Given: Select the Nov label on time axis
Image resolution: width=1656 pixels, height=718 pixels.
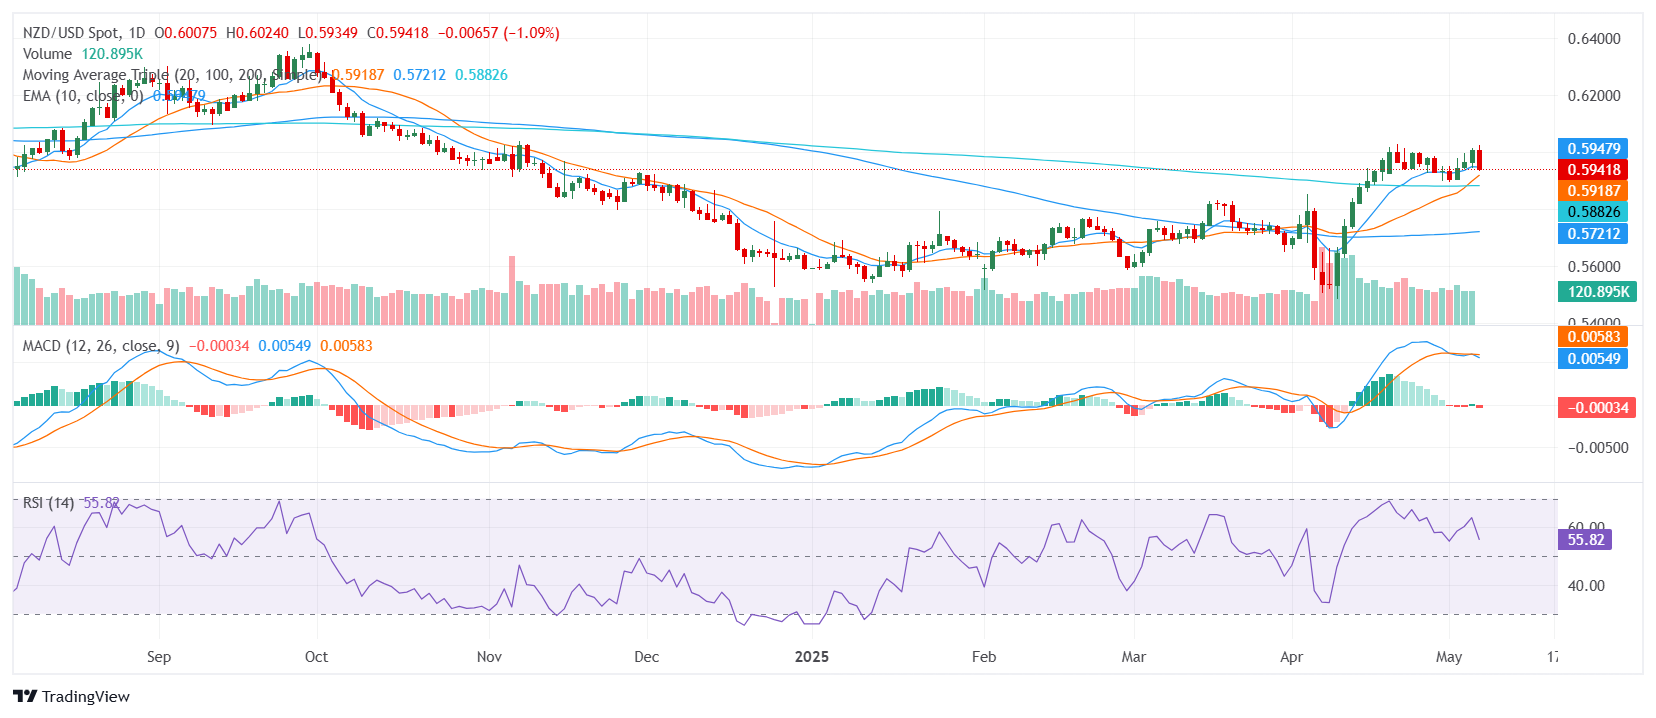Looking at the screenshot, I should coord(489,657).
